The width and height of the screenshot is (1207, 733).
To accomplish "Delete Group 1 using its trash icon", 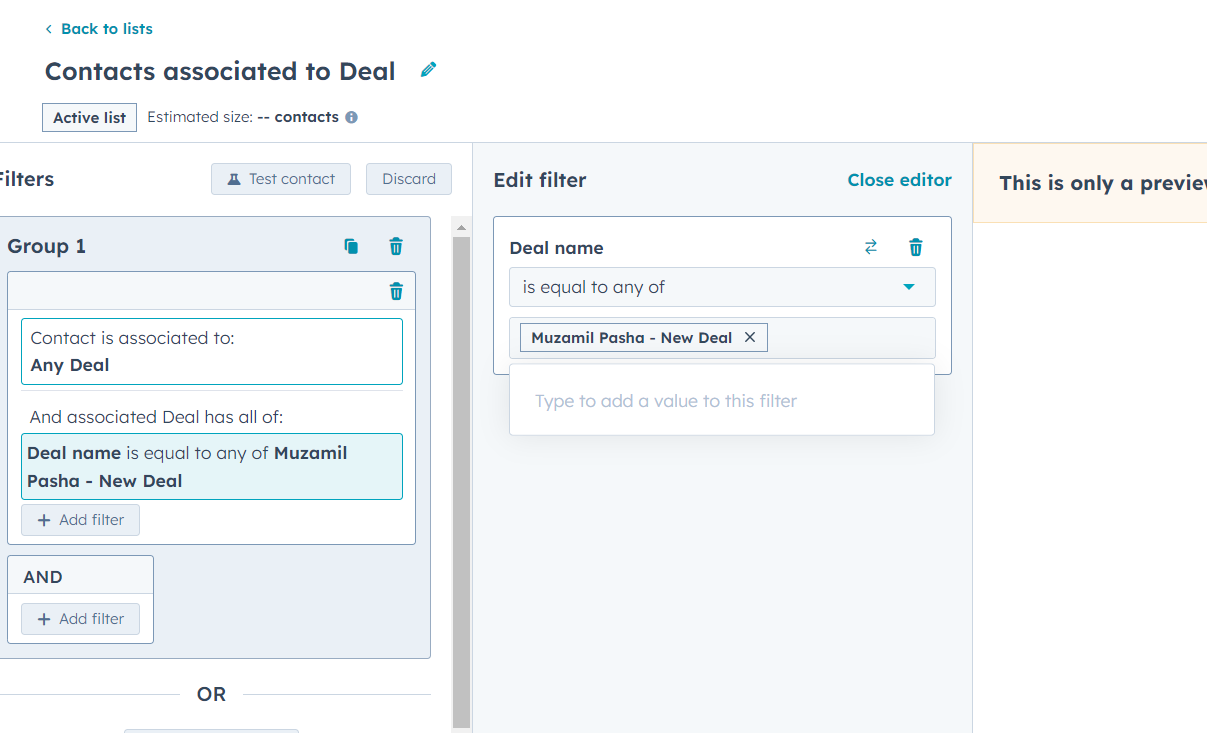I will point(395,245).
